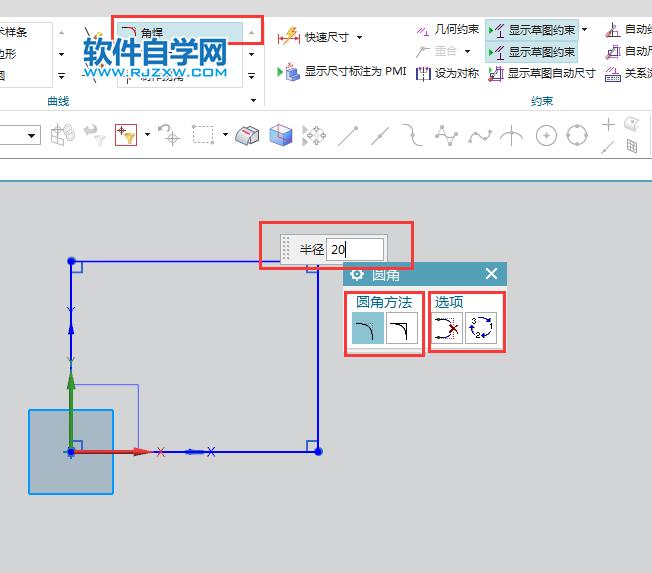Click the 半径 radius input field

355,249
